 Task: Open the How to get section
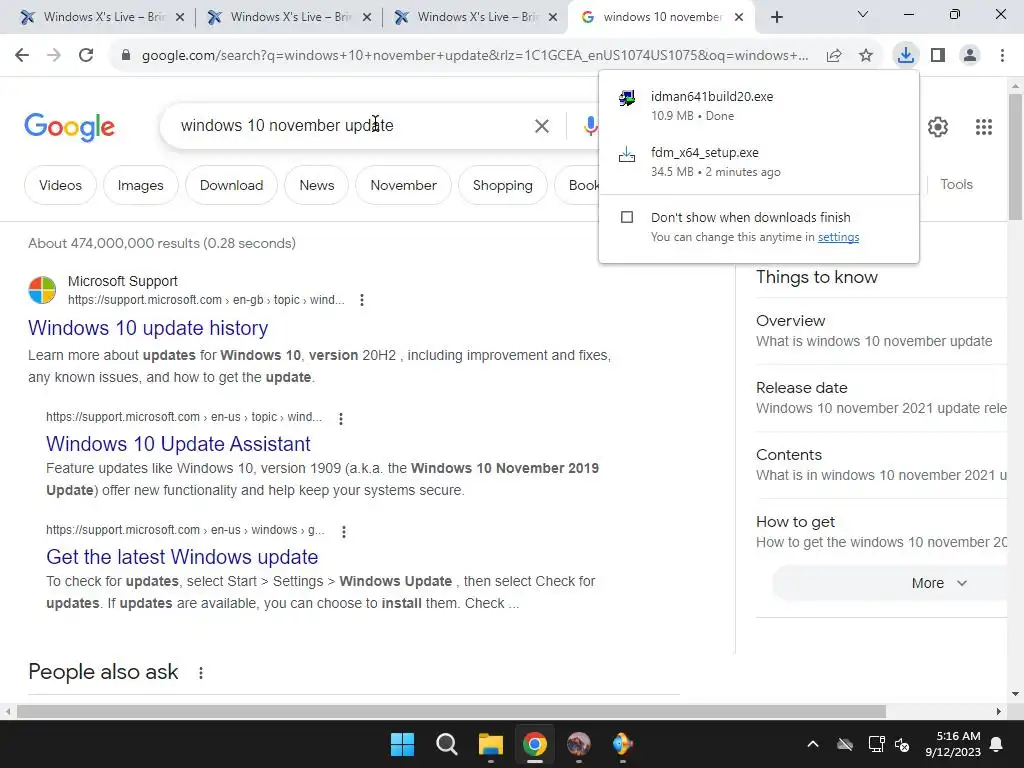coord(881,532)
